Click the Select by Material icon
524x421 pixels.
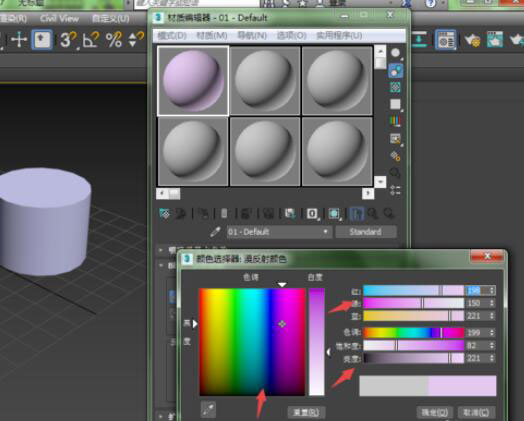[x=396, y=173]
